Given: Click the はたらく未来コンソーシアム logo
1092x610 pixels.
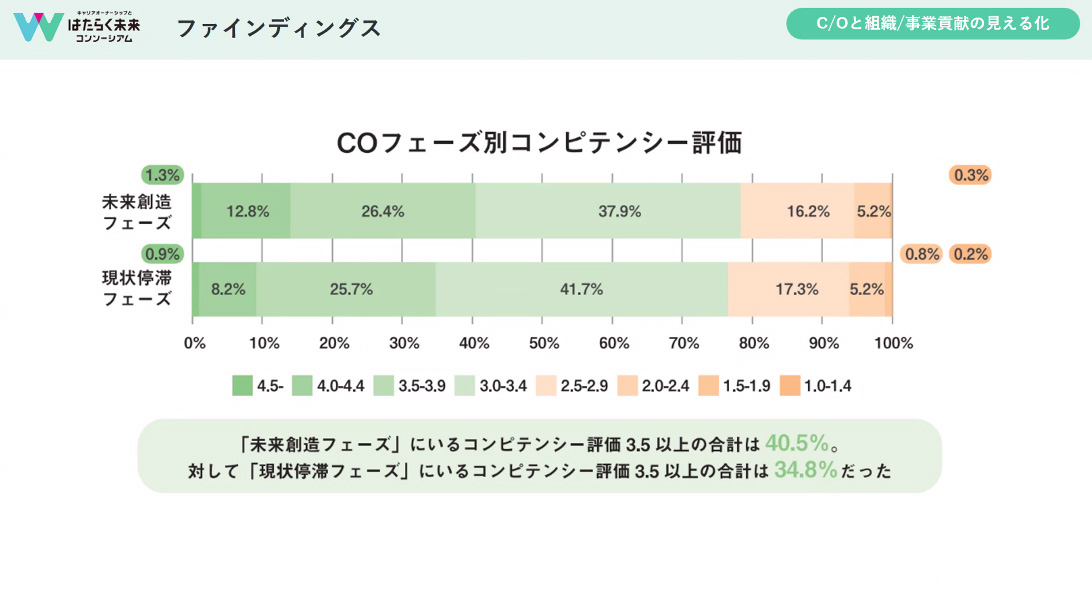Looking at the screenshot, I should click(x=77, y=27).
